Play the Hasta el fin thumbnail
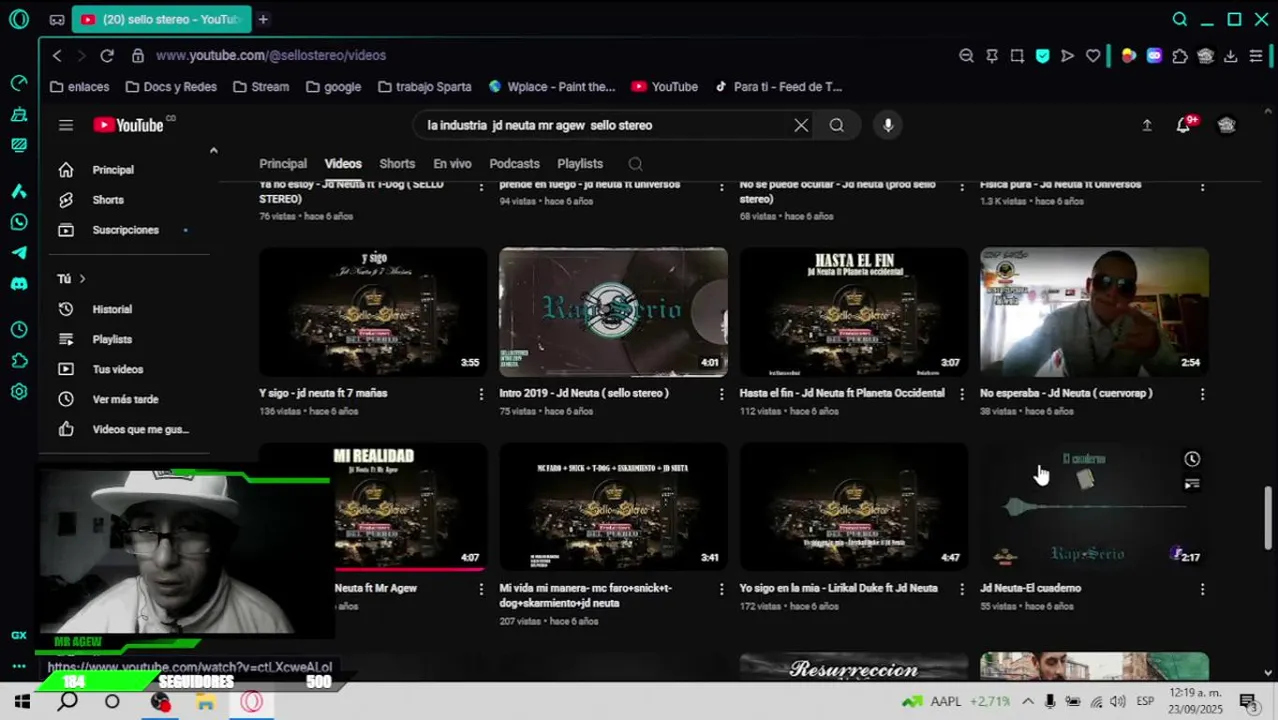This screenshot has height=720, width=1278. pos(854,312)
